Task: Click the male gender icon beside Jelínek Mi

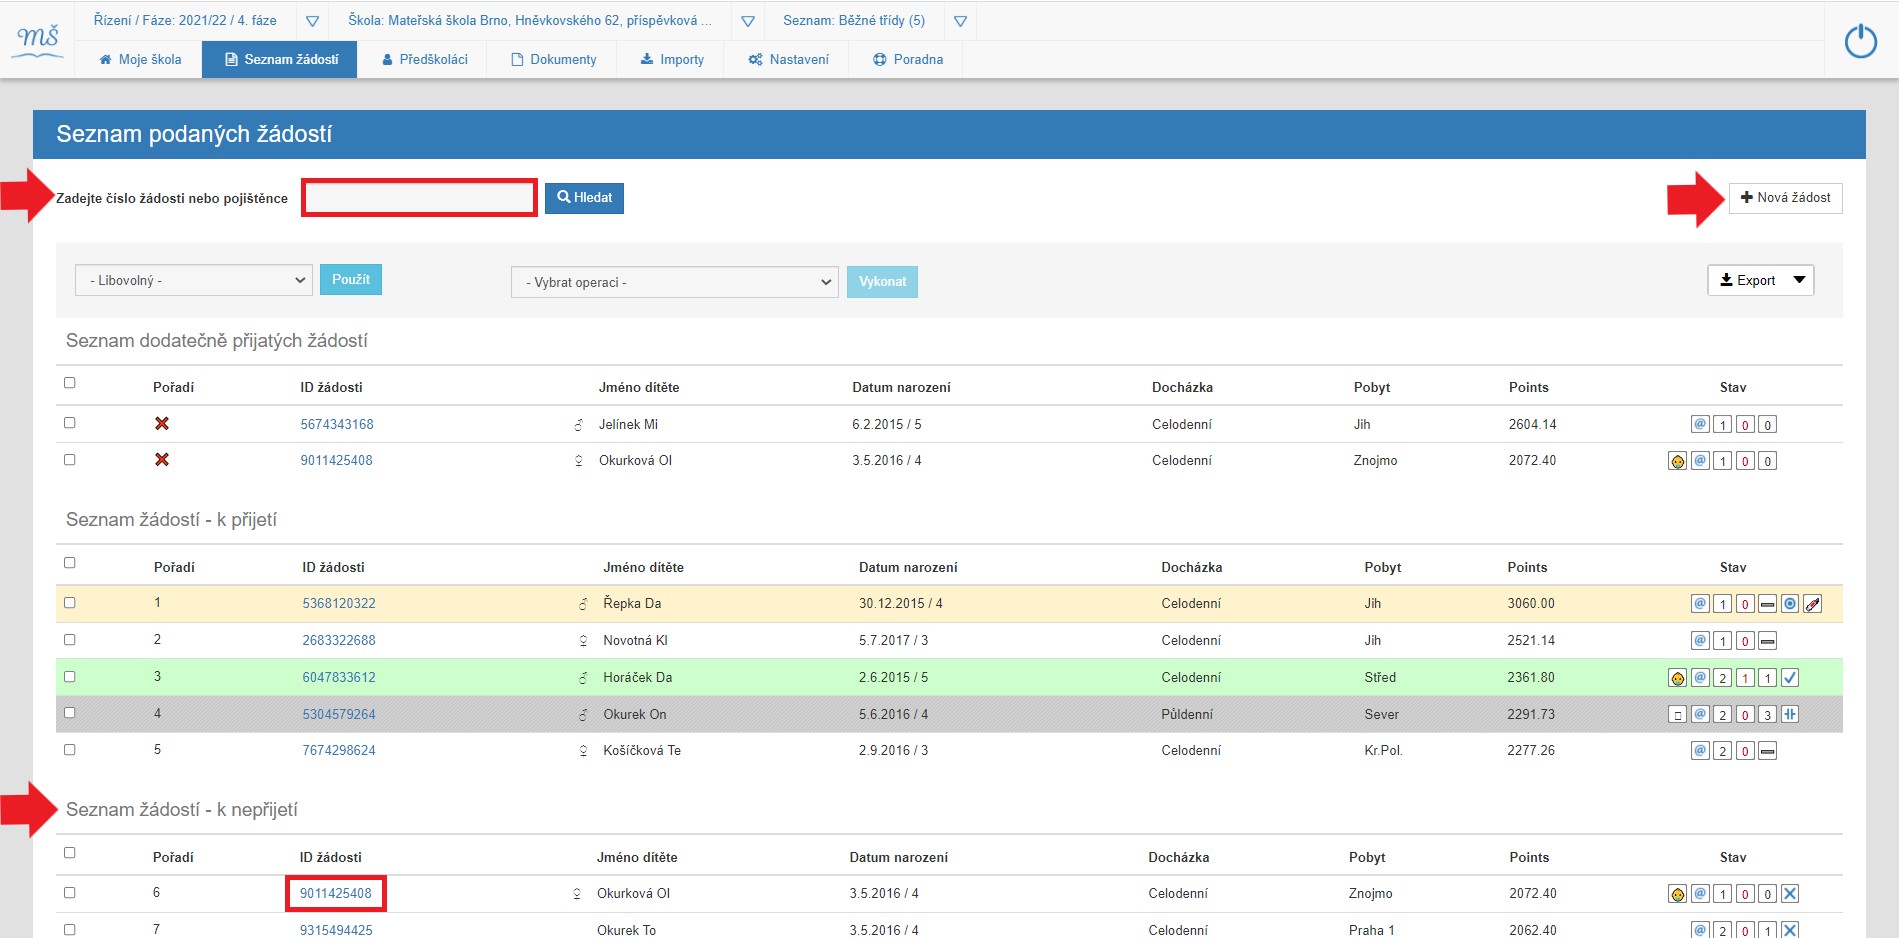Action: click(x=578, y=425)
